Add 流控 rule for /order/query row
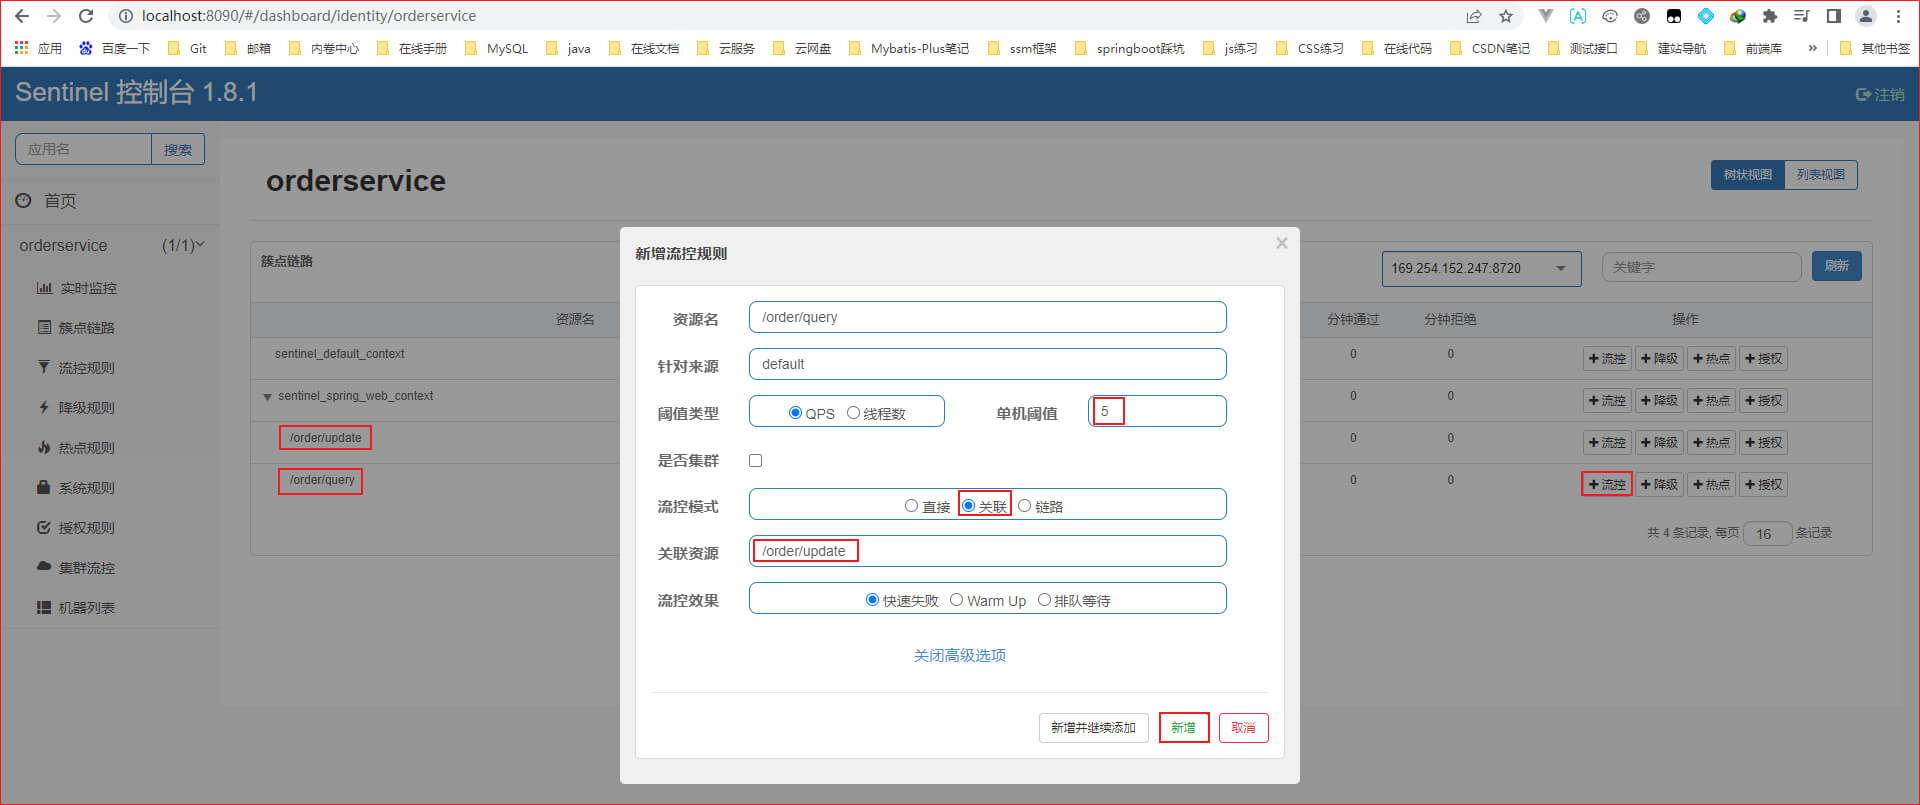The height and width of the screenshot is (805, 1920). pos(1607,484)
